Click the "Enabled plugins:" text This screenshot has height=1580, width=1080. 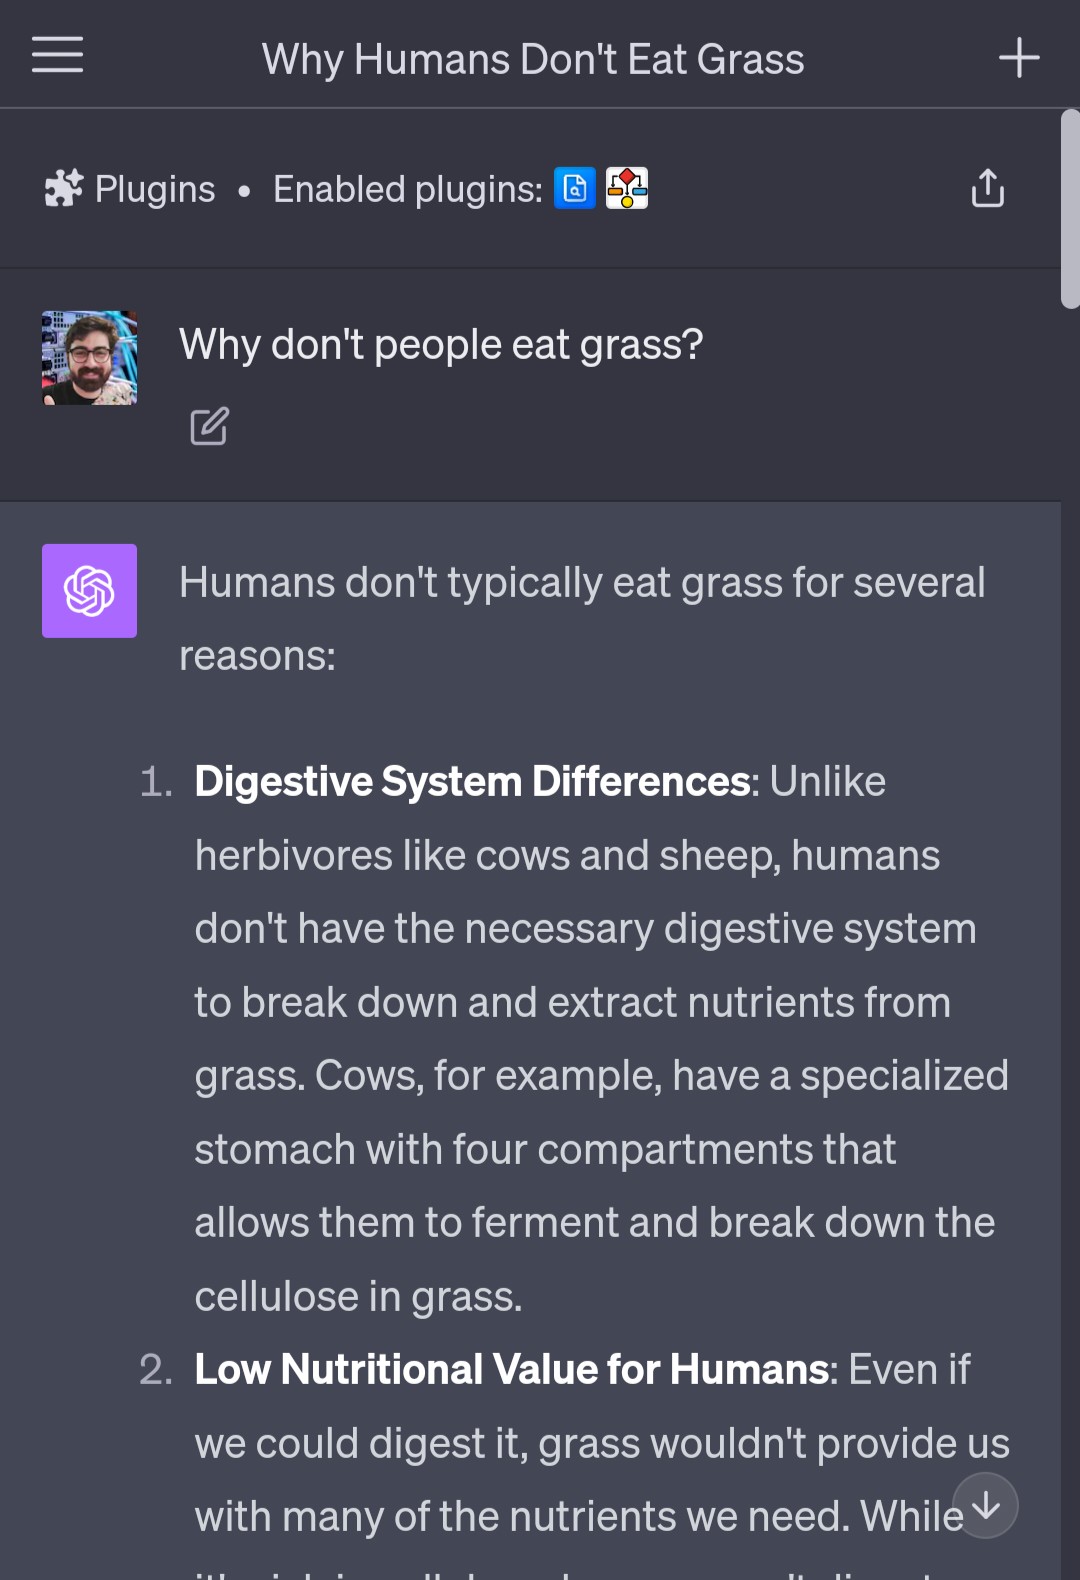click(x=407, y=189)
